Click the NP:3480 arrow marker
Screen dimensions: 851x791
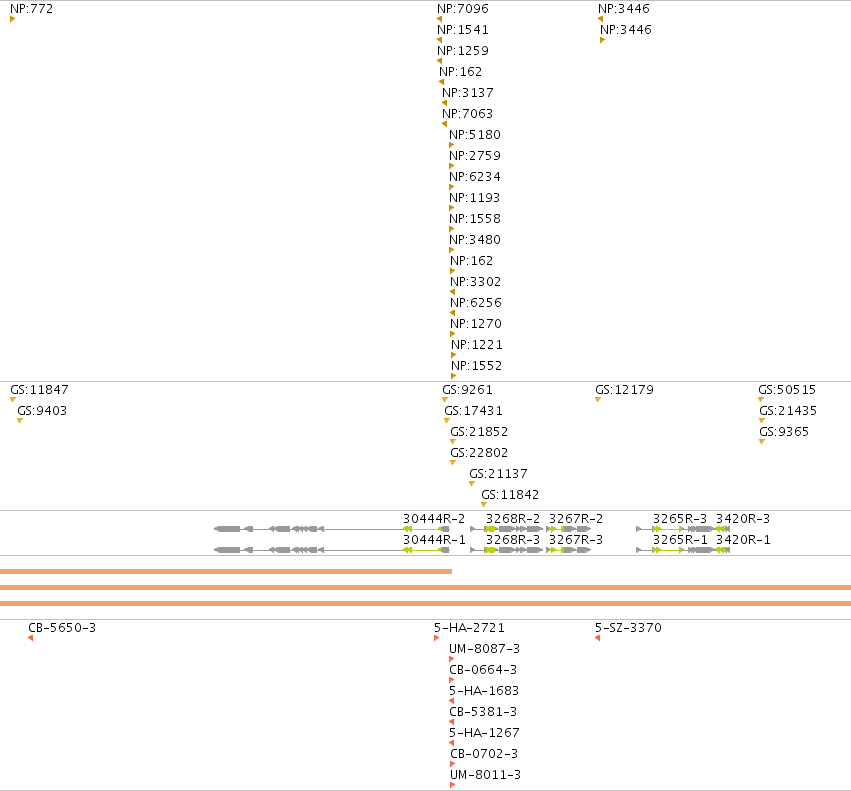click(x=452, y=250)
